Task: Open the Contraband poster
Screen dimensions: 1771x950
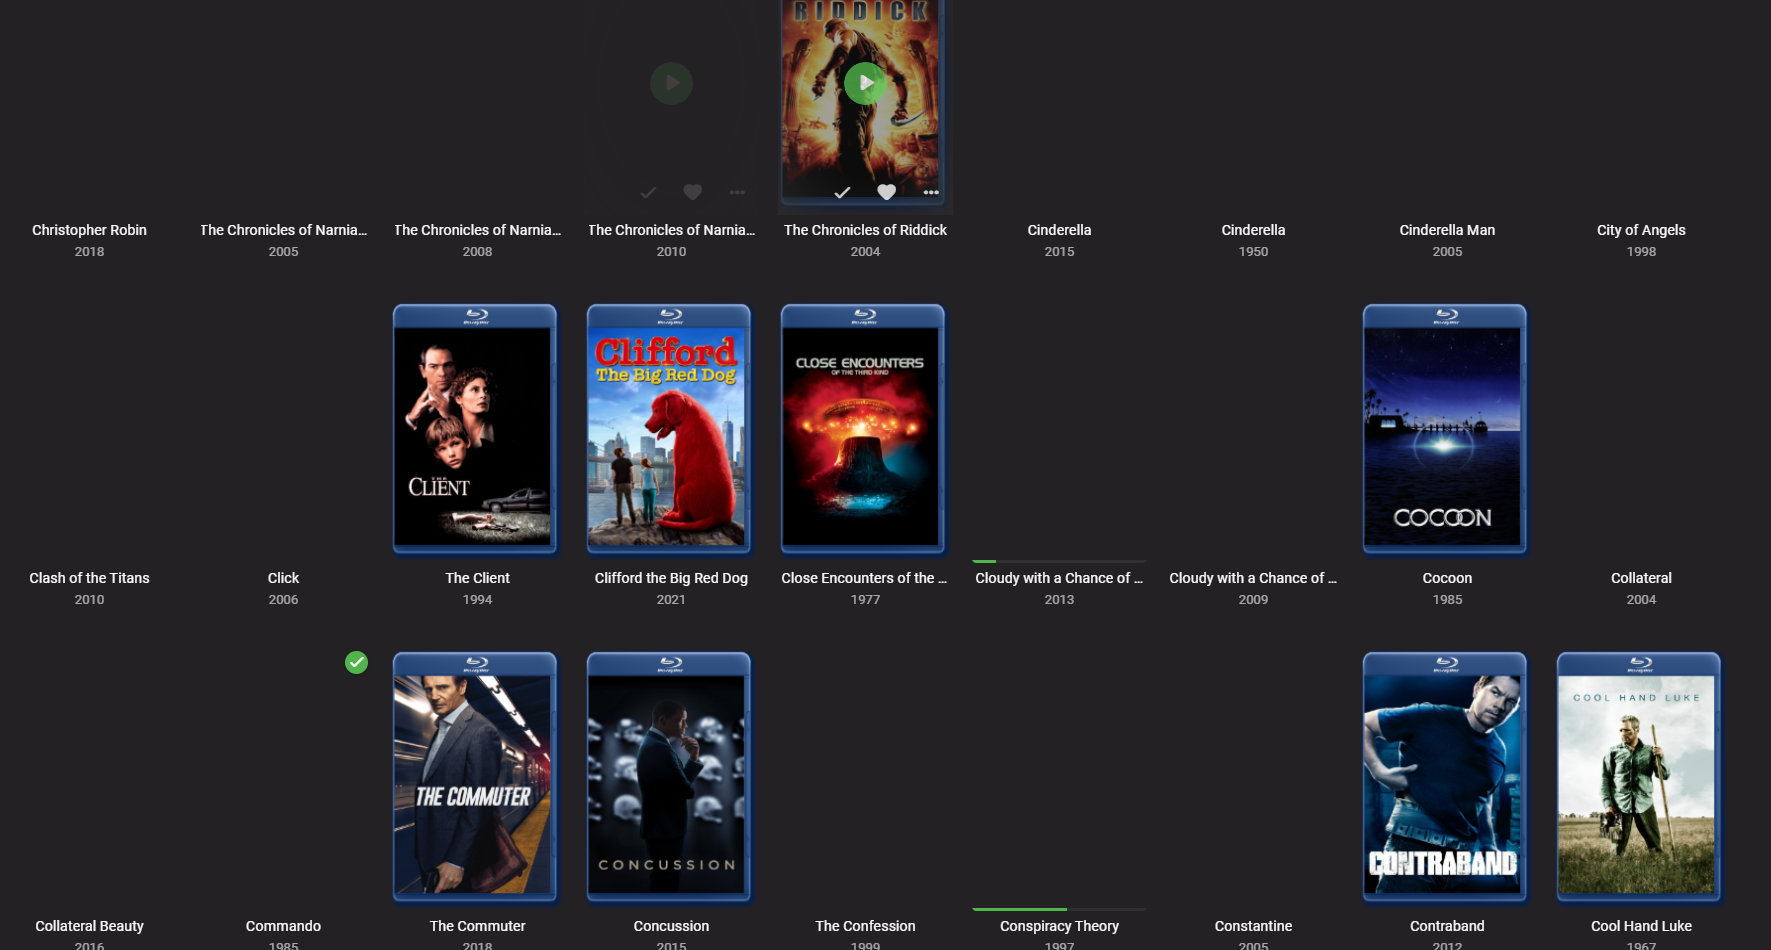Action: pyautogui.click(x=1445, y=777)
